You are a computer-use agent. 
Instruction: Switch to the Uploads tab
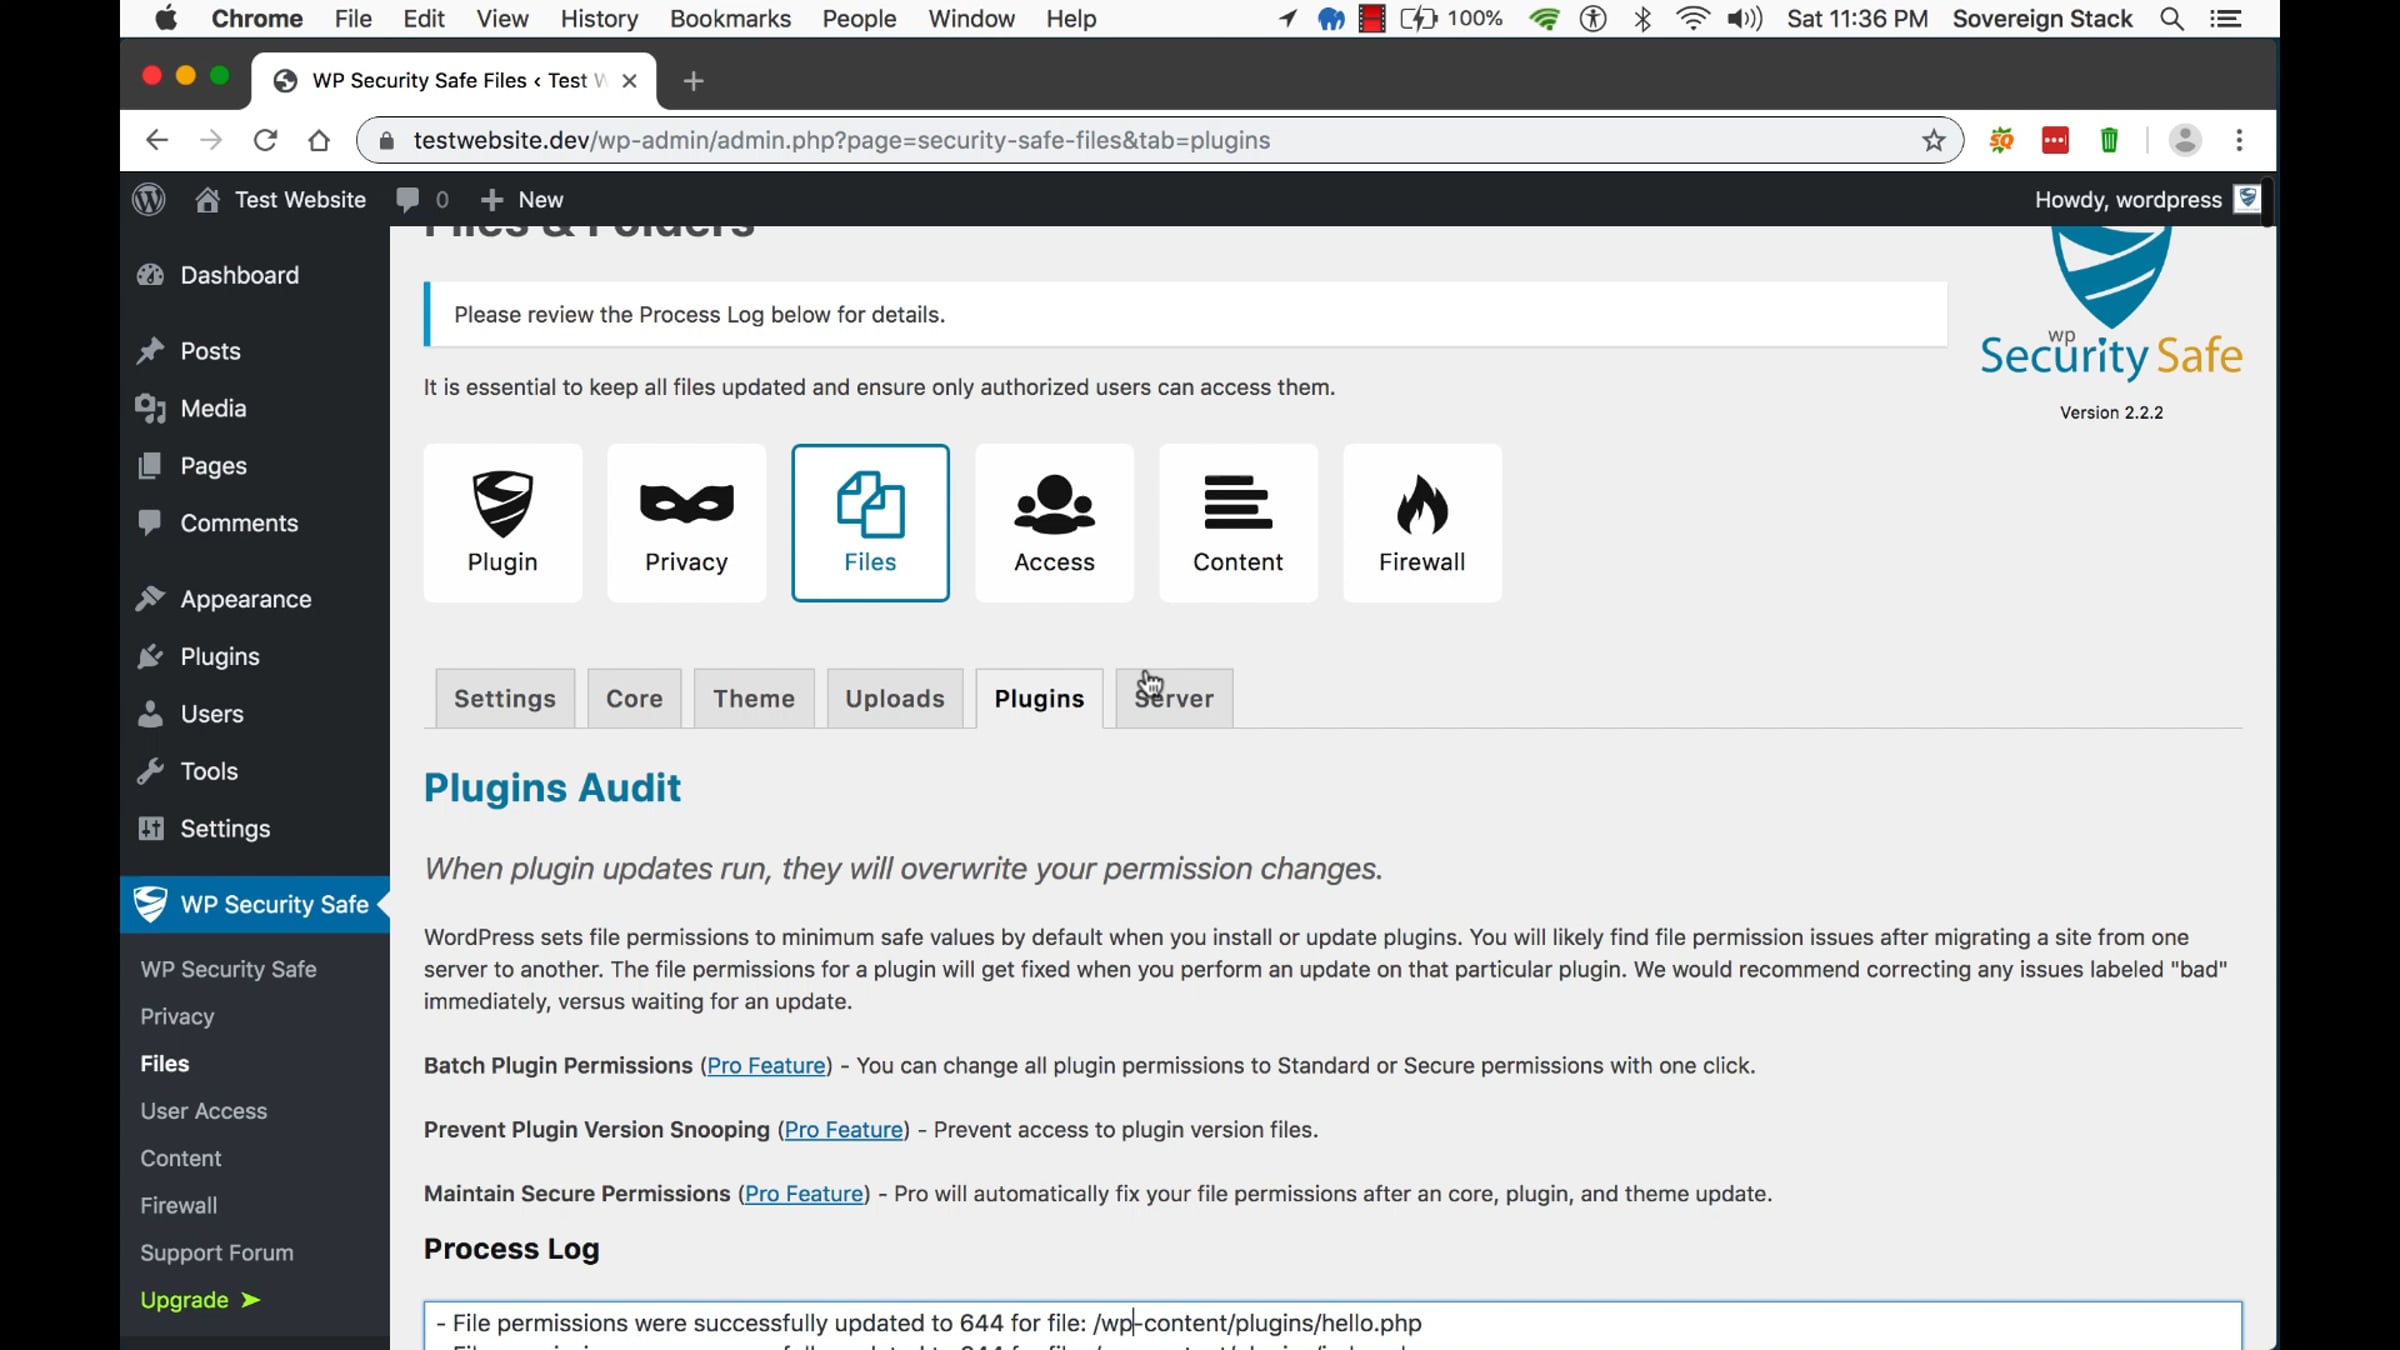[x=895, y=698]
